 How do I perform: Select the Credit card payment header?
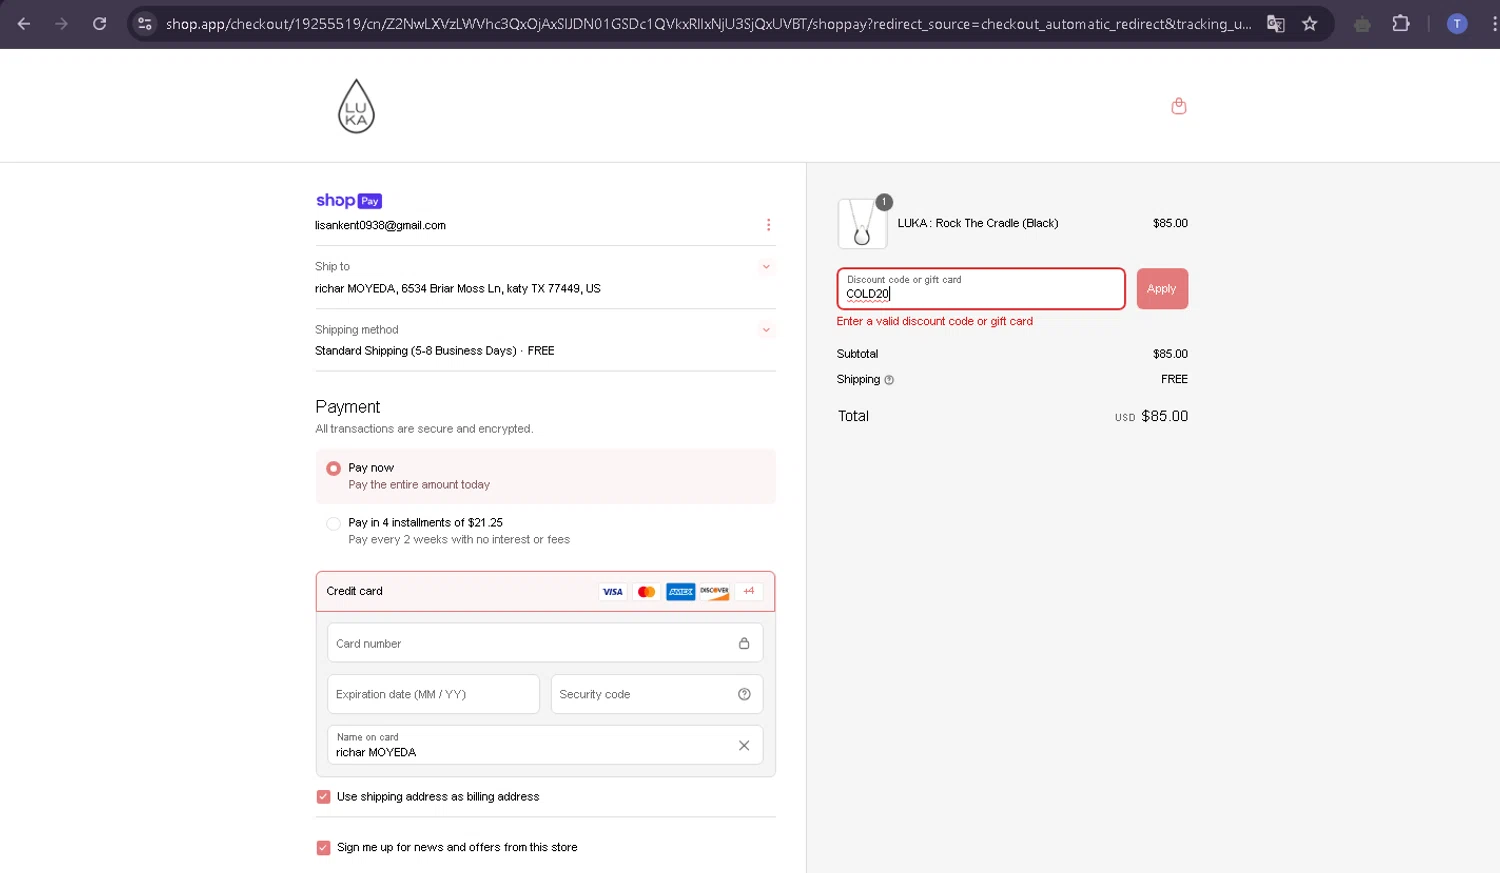coord(545,592)
